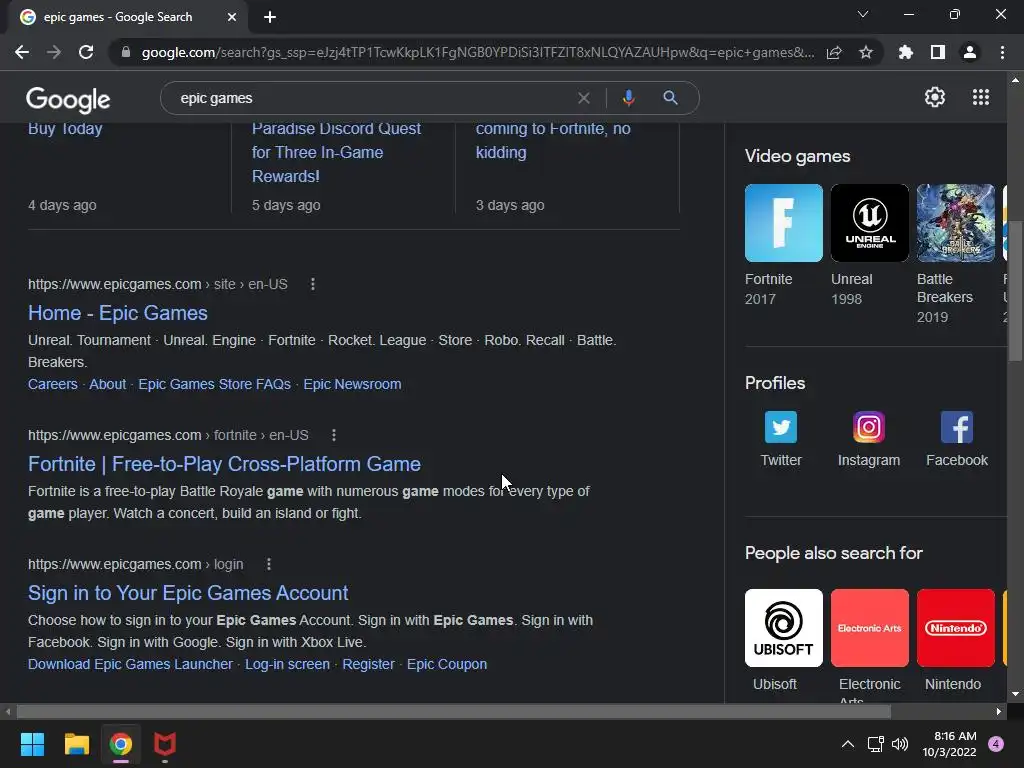This screenshot has width=1024, height=768.
Task: Open the Paradise Discord Quest news story
Action: [336, 152]
